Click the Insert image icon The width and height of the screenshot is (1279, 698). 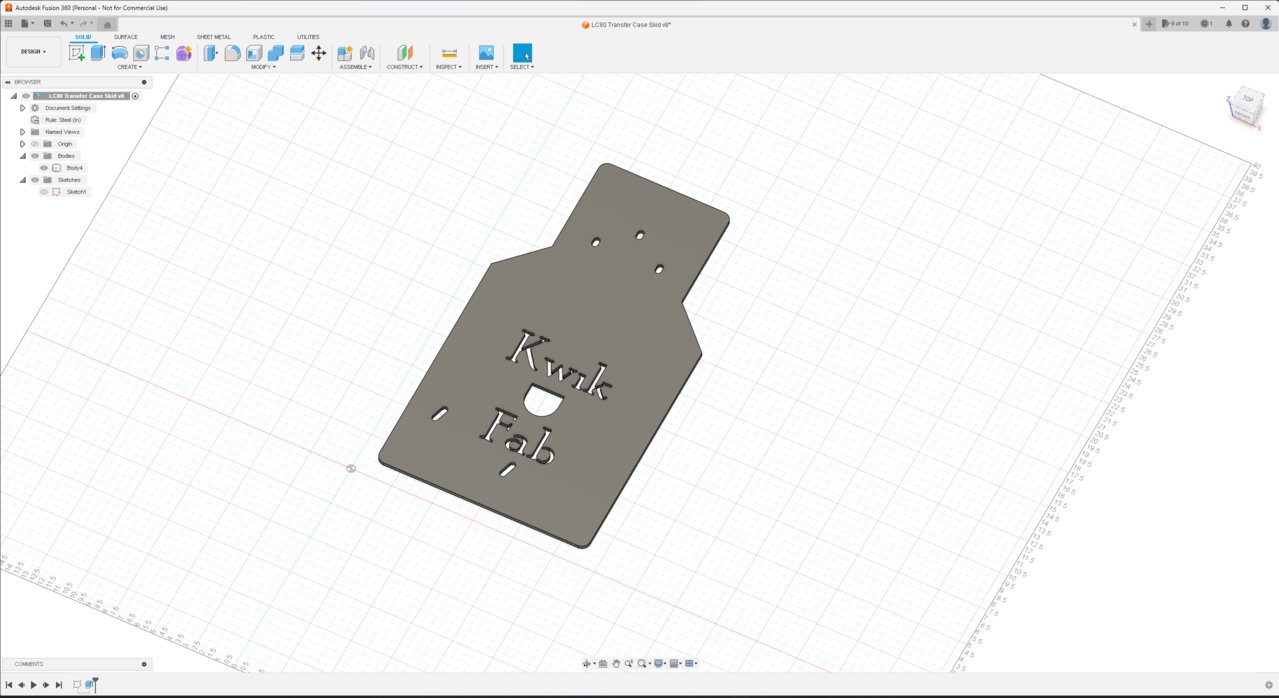tap(486, 53)
